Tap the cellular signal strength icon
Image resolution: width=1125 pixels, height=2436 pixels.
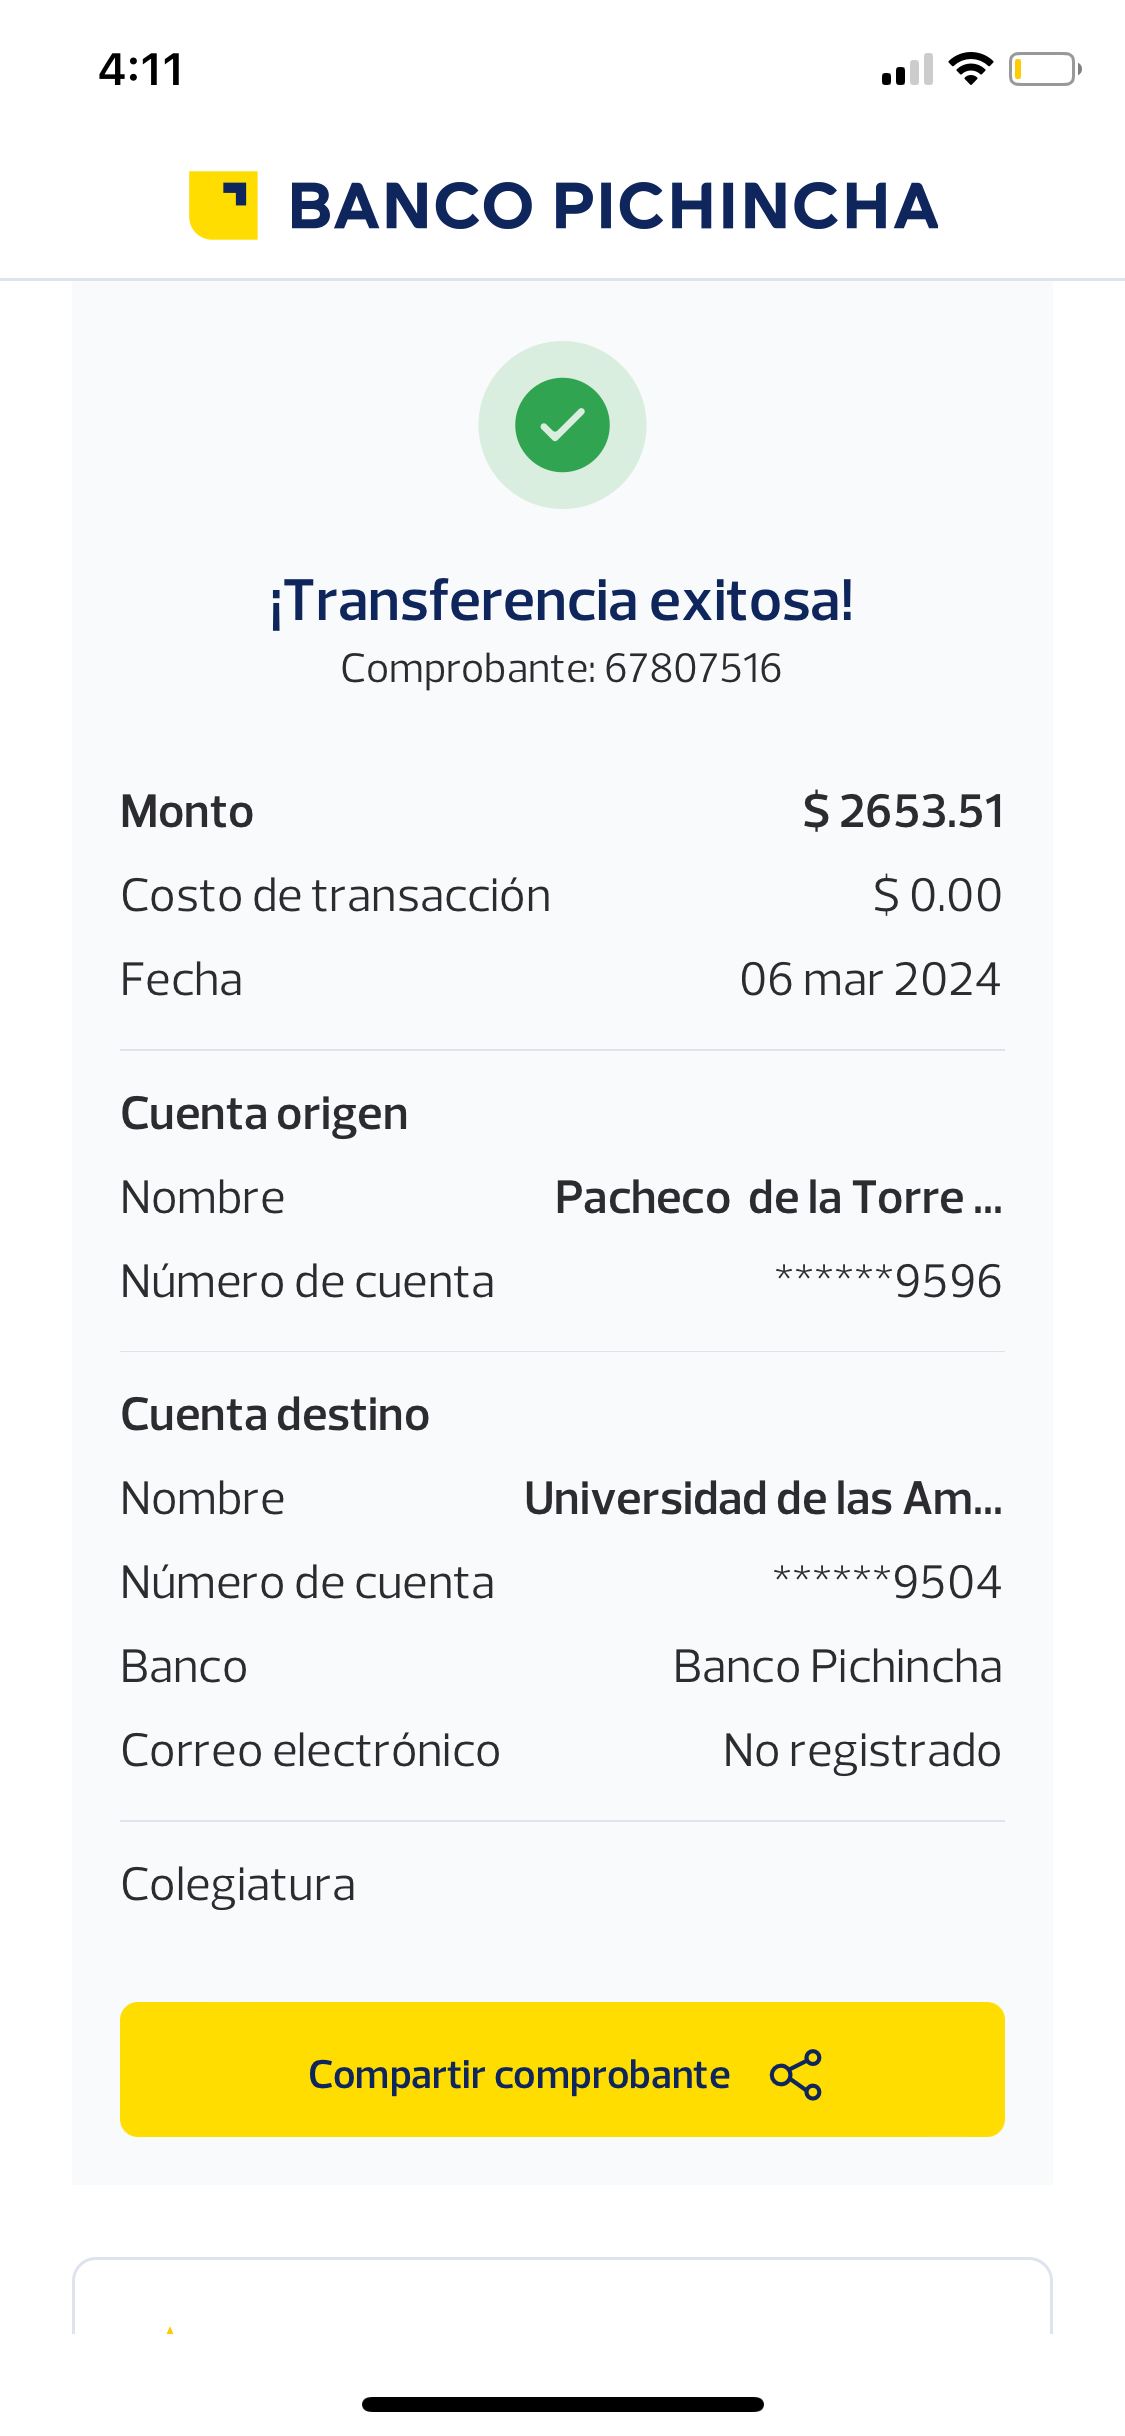tap(907, 70)
